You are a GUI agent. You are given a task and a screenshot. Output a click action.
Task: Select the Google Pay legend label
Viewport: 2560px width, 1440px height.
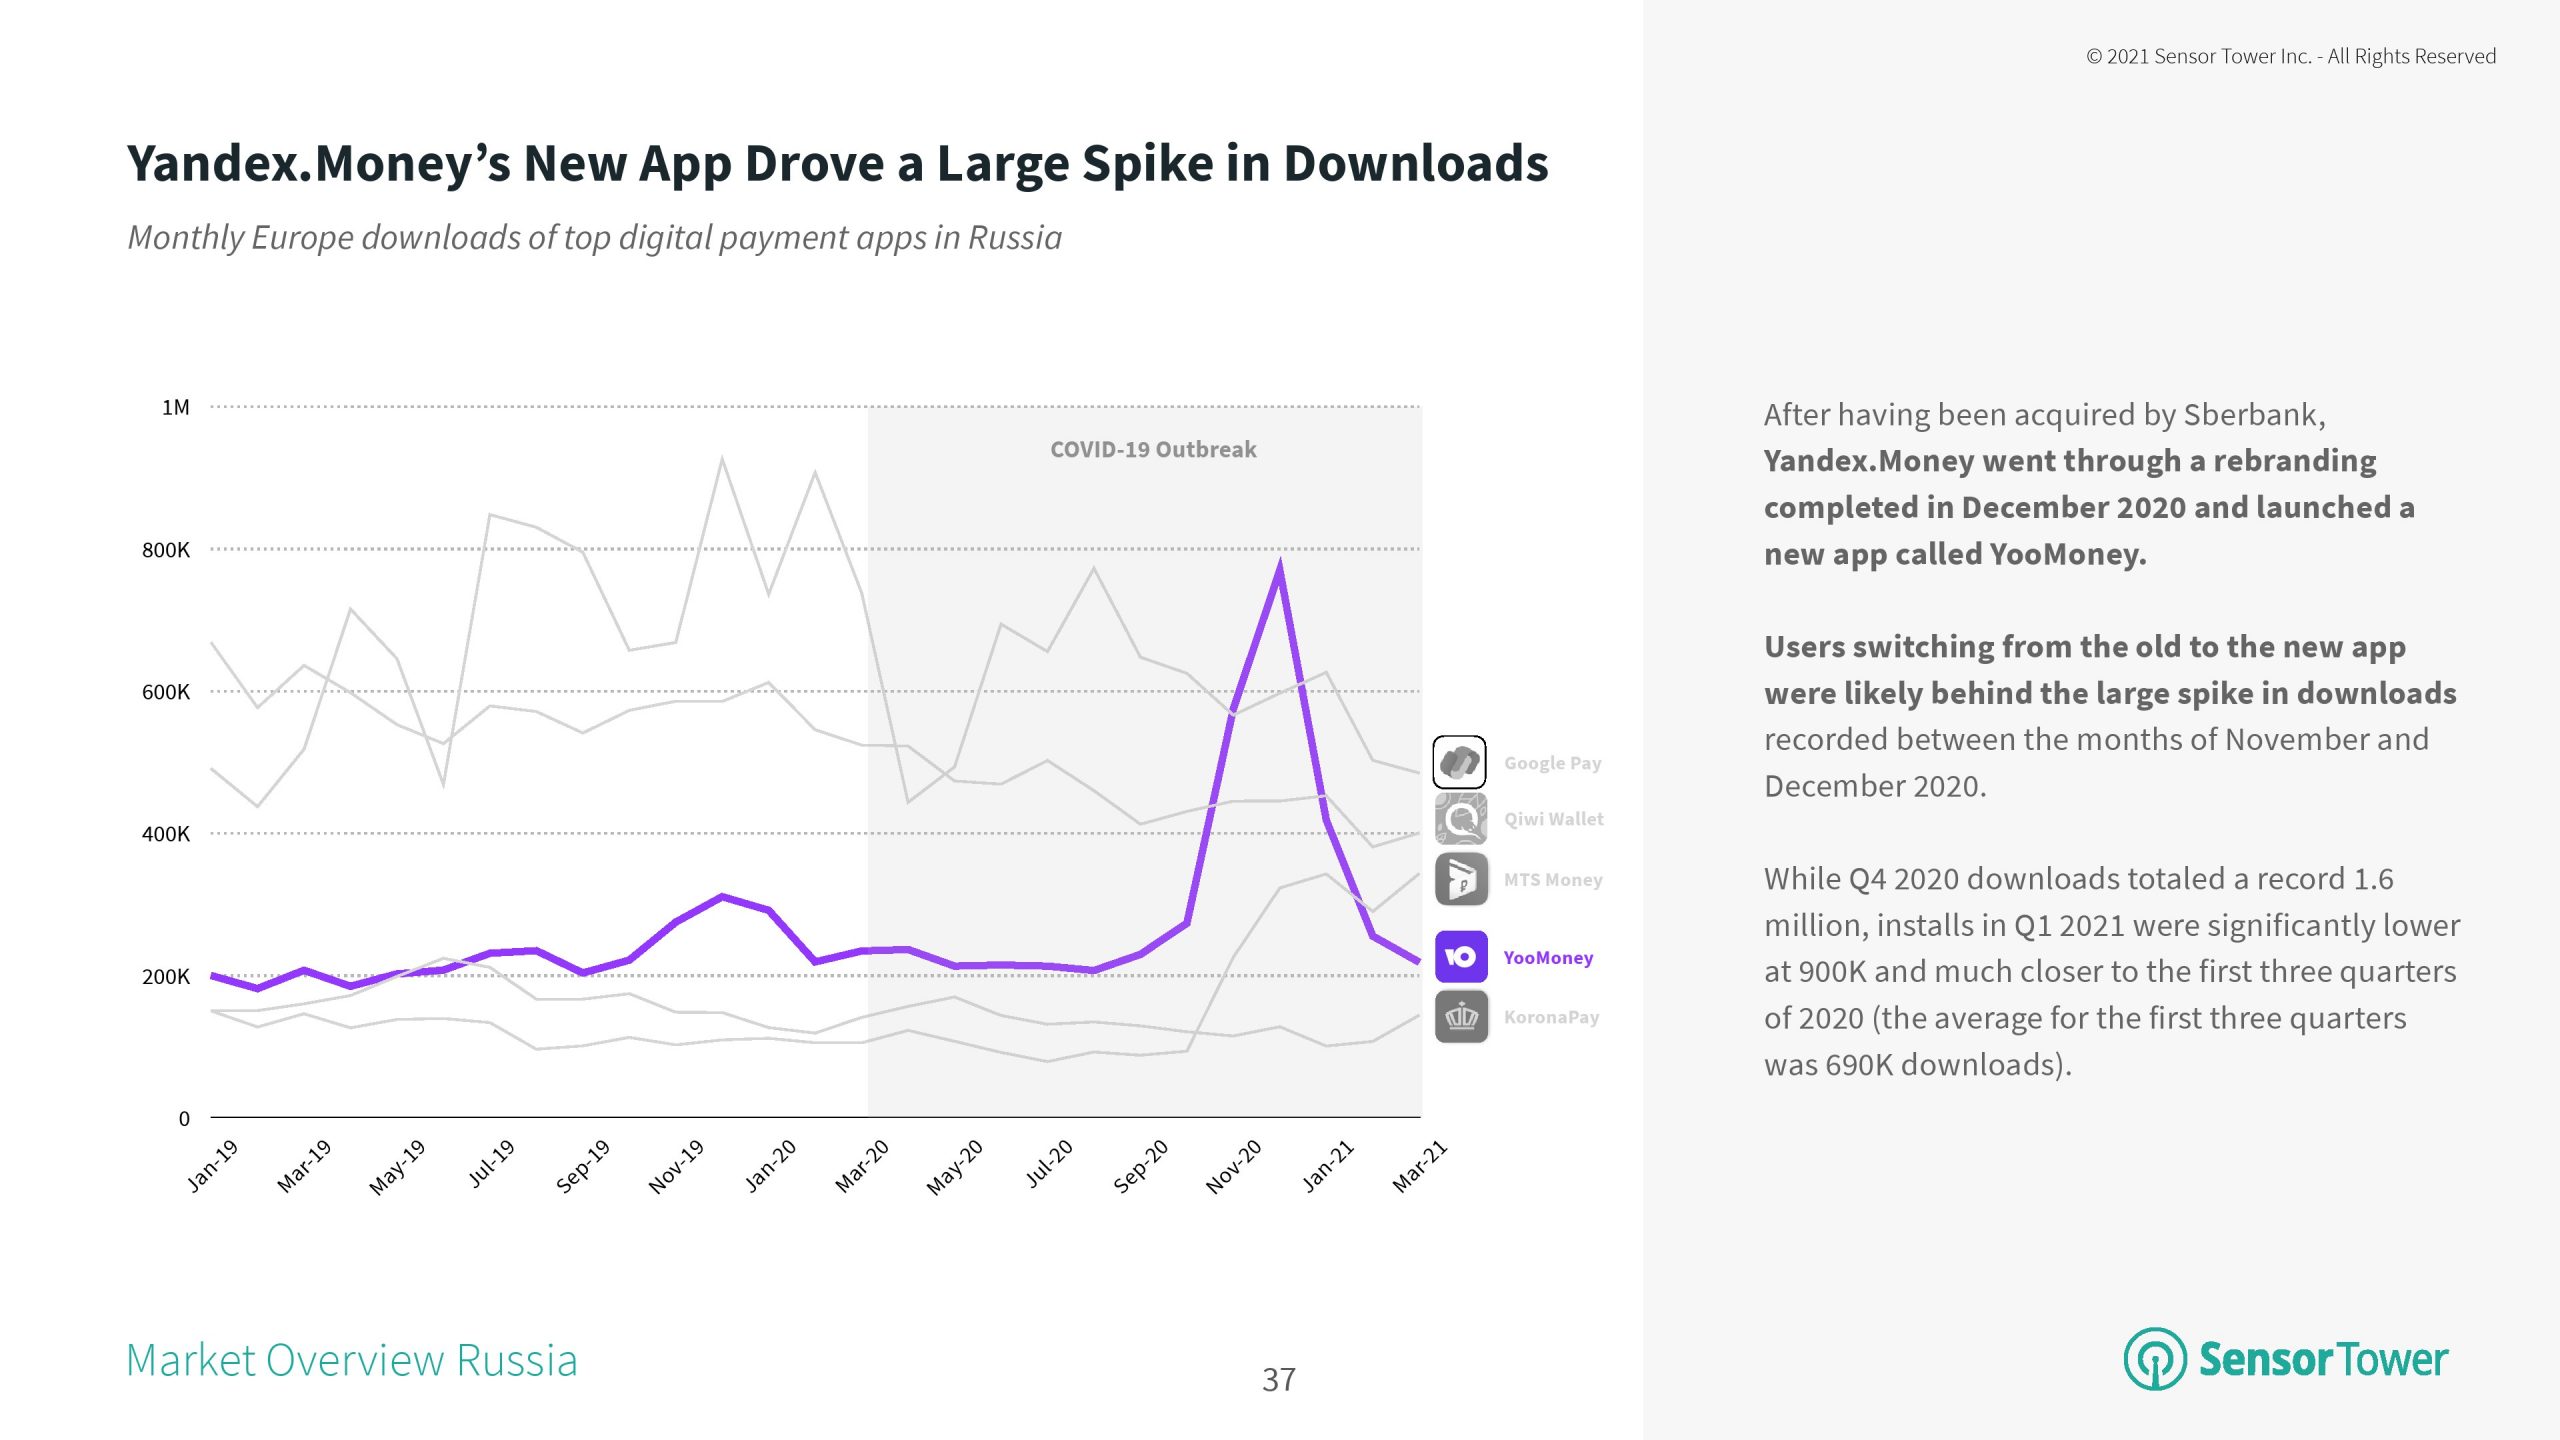(1552, 763)
